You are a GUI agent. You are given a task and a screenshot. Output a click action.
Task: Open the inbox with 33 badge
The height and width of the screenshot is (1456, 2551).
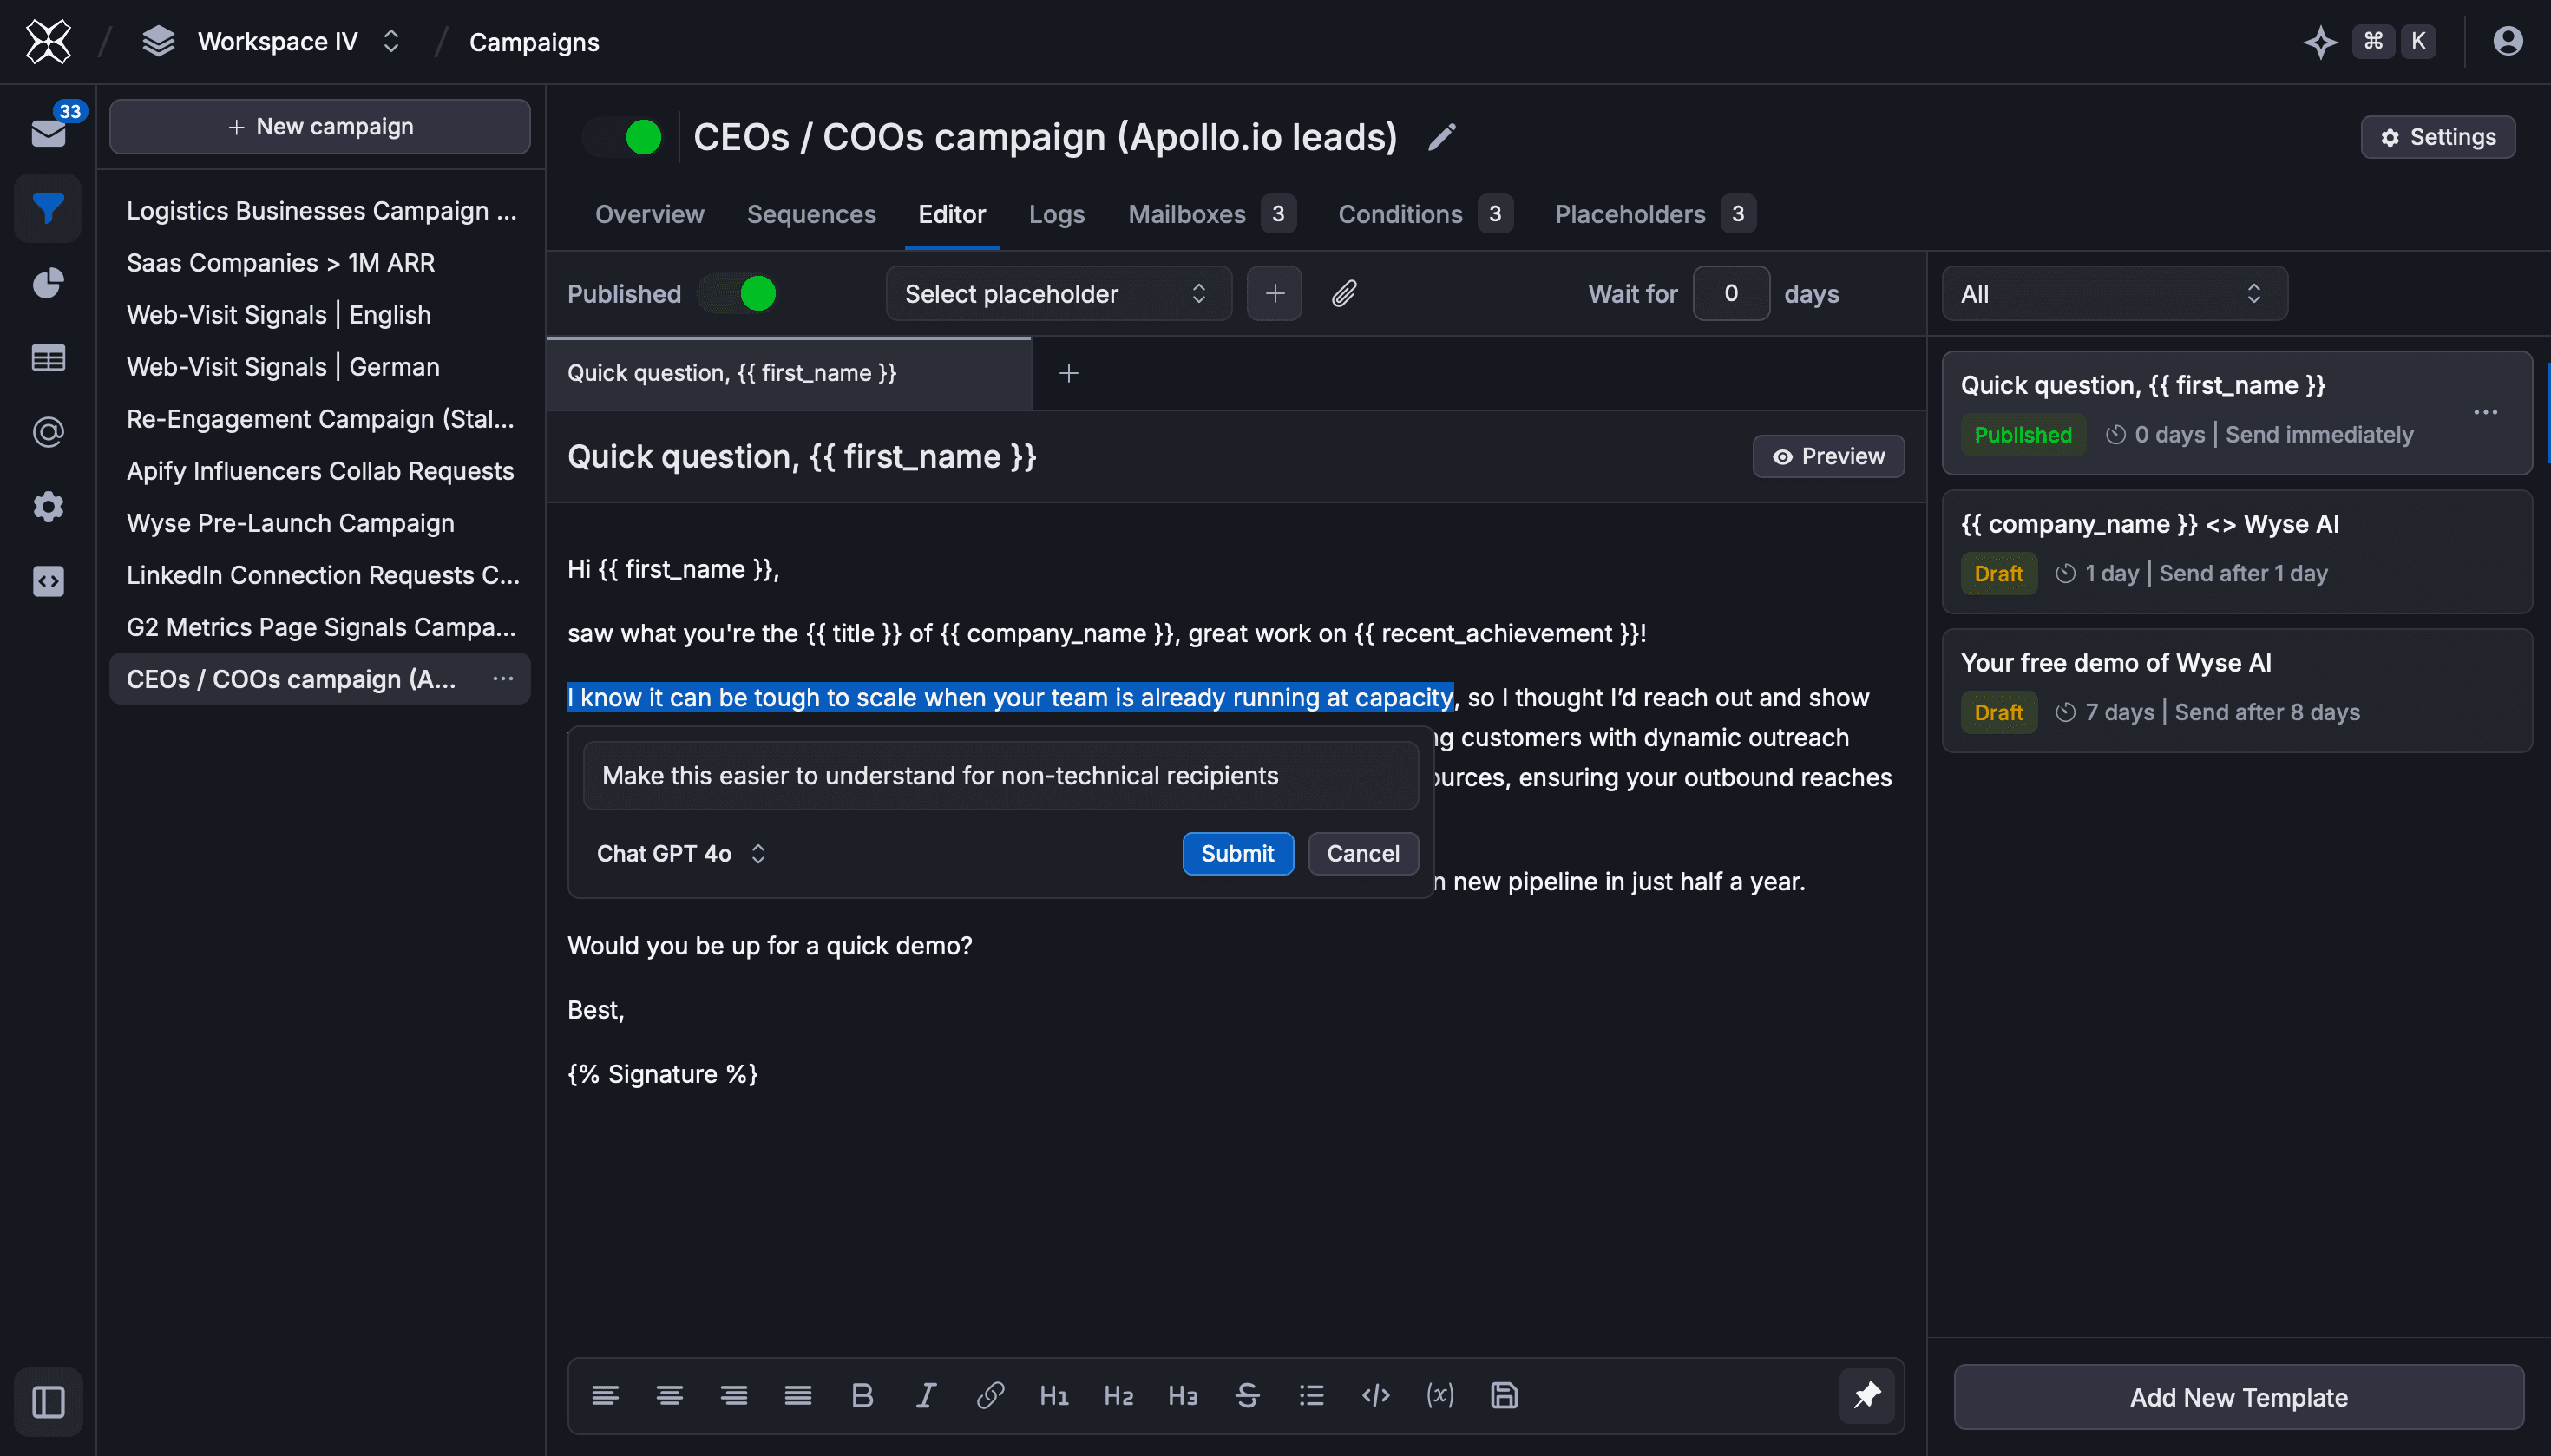[x=48, y=131]
